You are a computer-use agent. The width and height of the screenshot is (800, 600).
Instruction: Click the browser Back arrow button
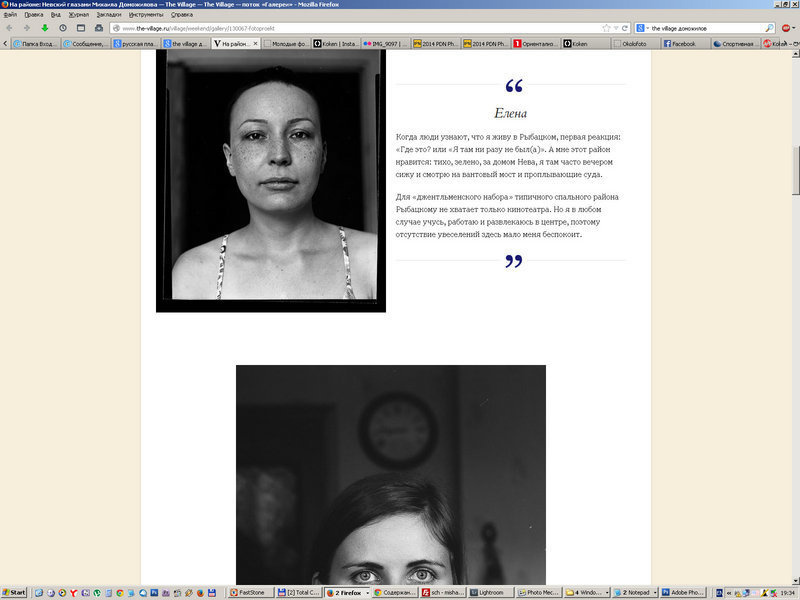point(10,28)
